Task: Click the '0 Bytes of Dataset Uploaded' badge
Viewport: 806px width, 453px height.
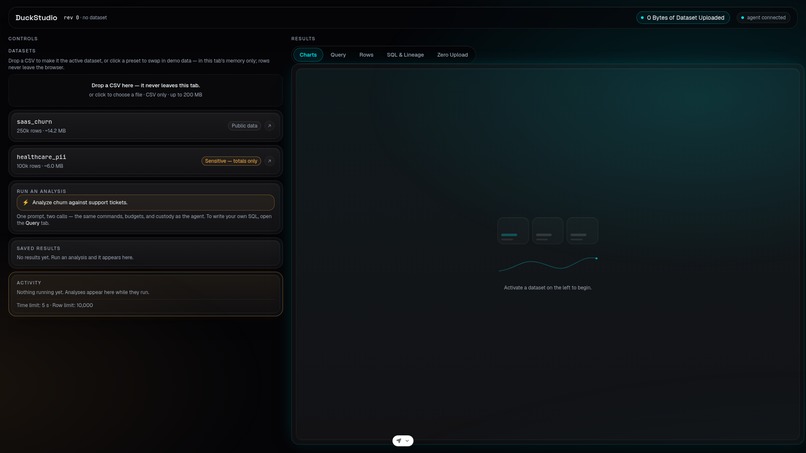Action: click(683, 17)
